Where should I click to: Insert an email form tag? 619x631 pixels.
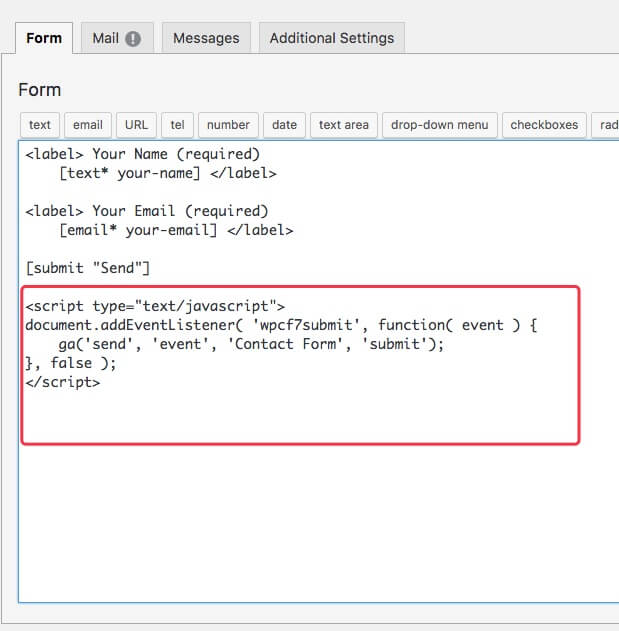[88, 125]
